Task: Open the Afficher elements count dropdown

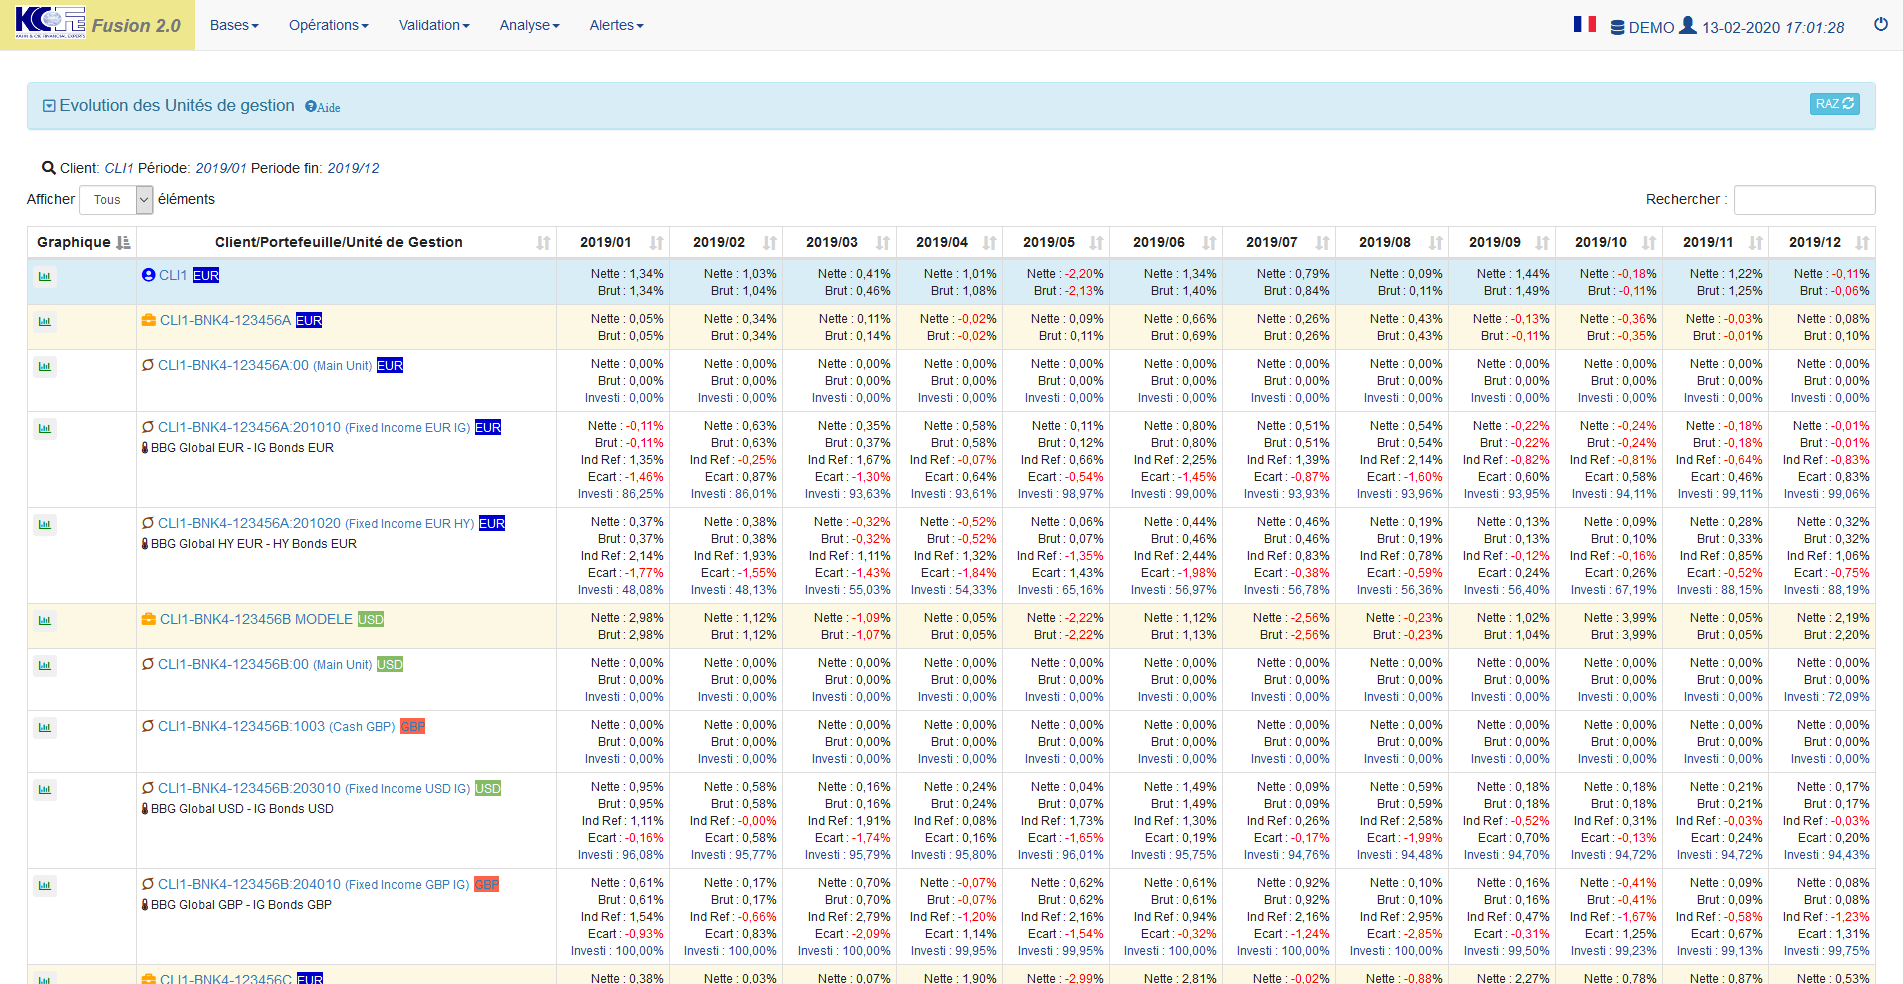Action: [x=116, y=200]
